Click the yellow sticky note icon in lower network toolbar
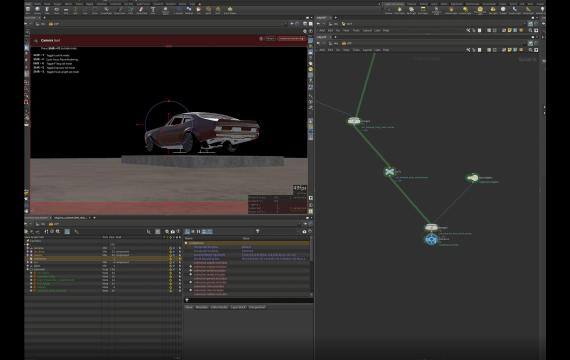This screenshot has height=360, width=570. 509,50
